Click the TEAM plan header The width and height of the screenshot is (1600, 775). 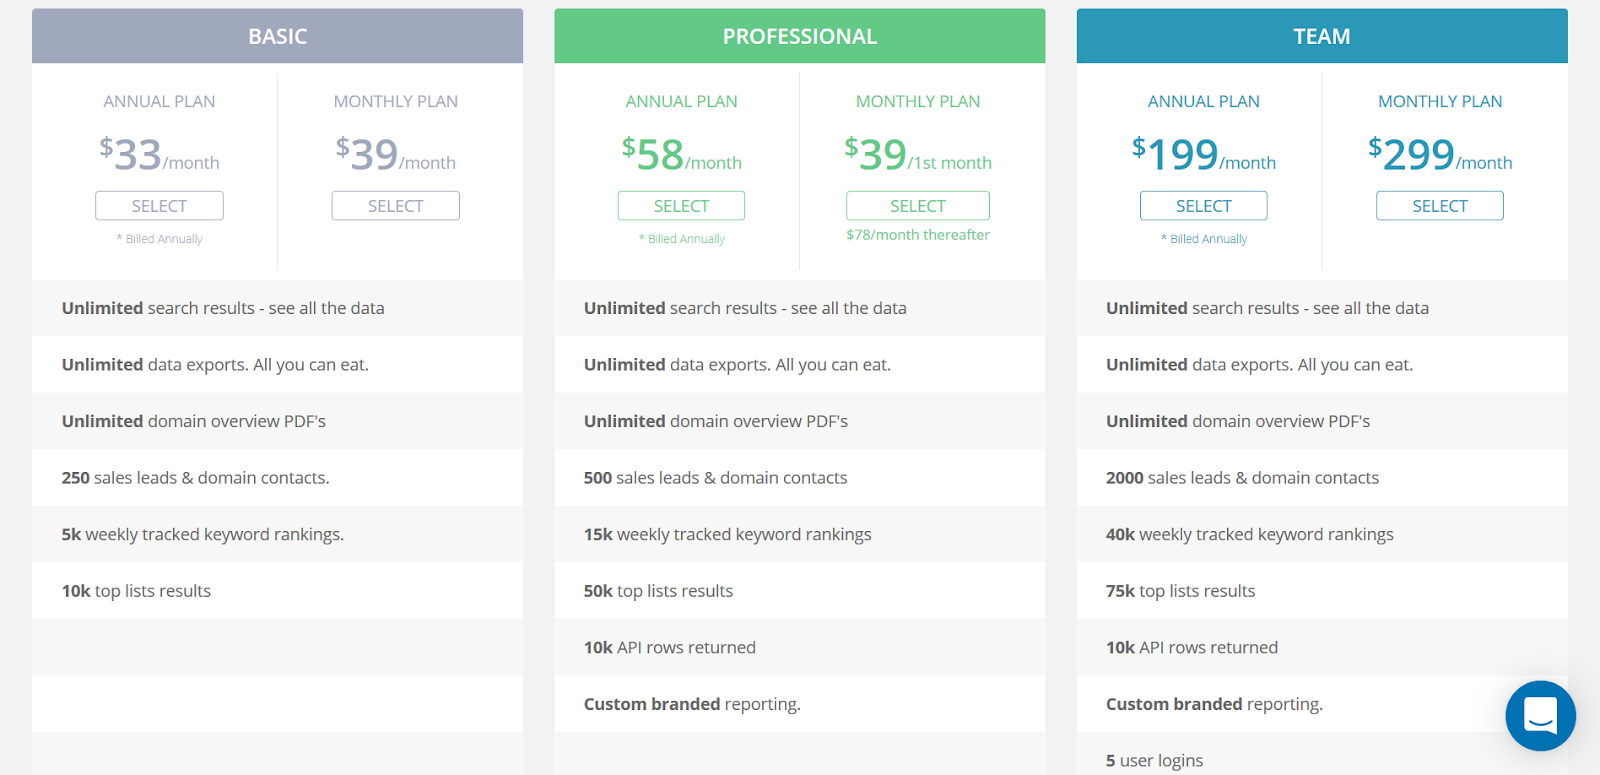click(x=1322, y=36)
